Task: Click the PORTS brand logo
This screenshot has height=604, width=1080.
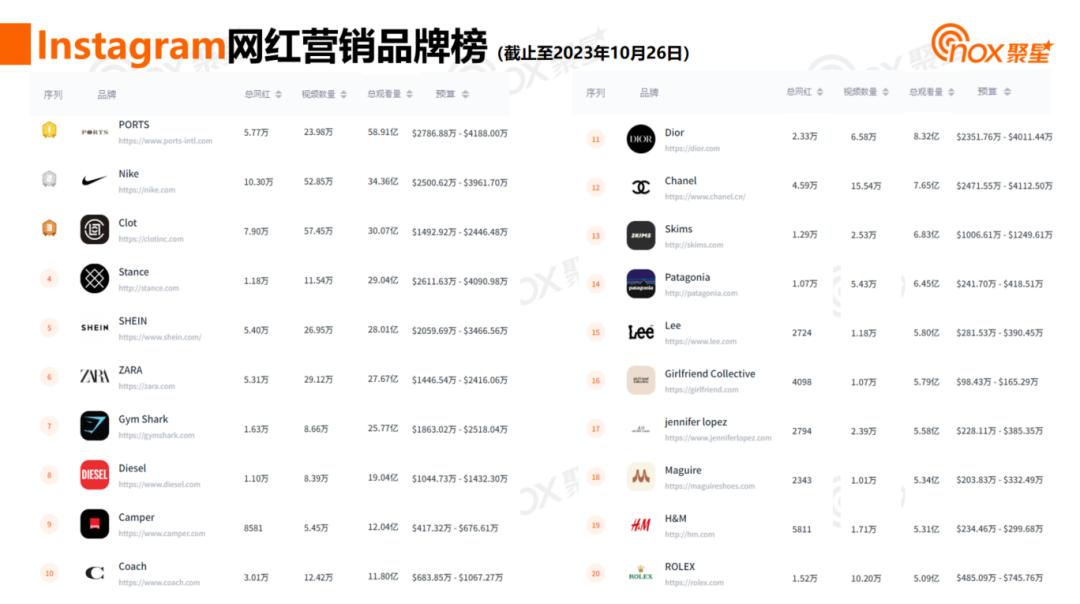Action: click(94, 132)
